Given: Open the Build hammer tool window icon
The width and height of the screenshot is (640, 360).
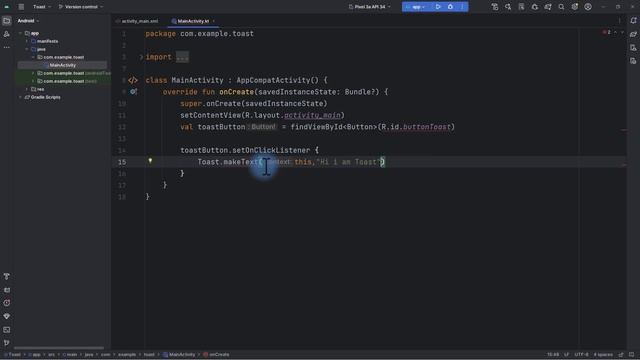Looking at the screenshot, I should tap(7, 276).
